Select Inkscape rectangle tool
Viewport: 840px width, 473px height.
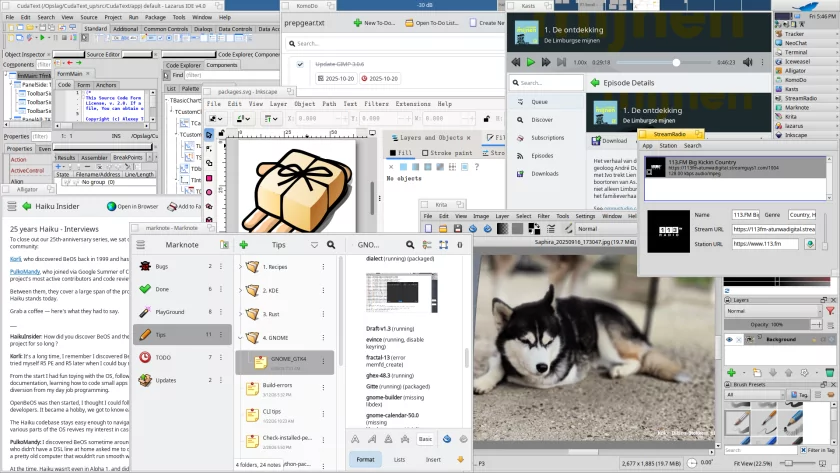click(209, 178)
